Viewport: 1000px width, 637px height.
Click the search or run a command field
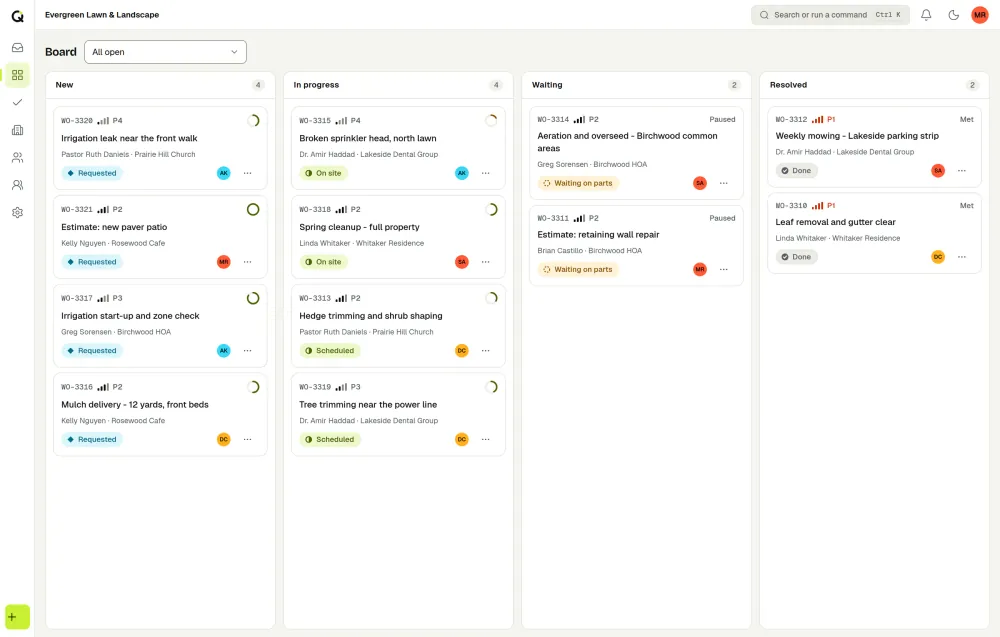[830, 15]
